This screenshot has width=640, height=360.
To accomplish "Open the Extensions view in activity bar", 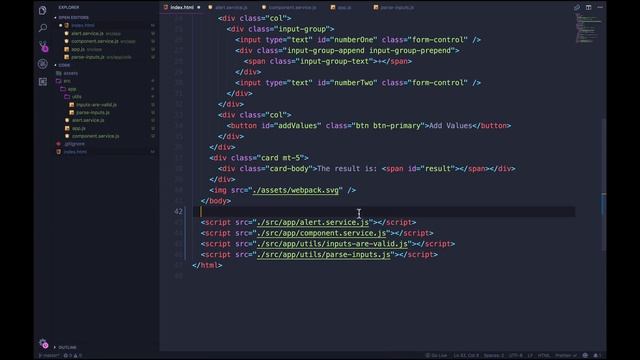I will (42, 82).
